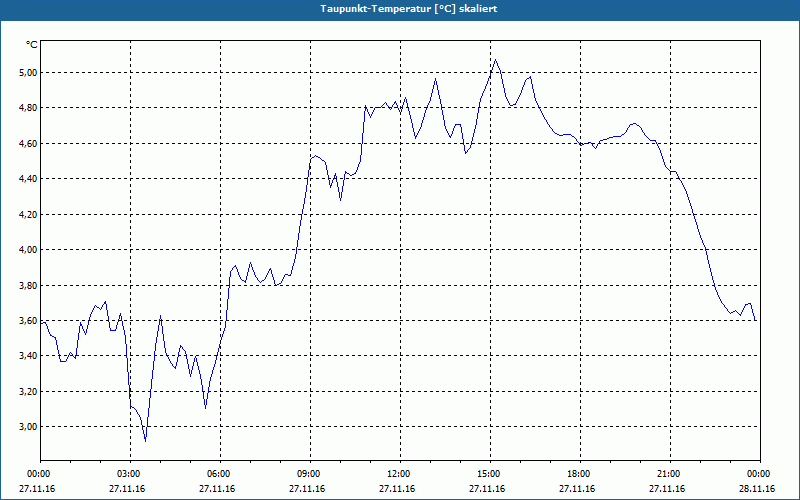The image size is (800, 500).
Task: Select the 12:00 time label
Action: click(x=398, y=474)
